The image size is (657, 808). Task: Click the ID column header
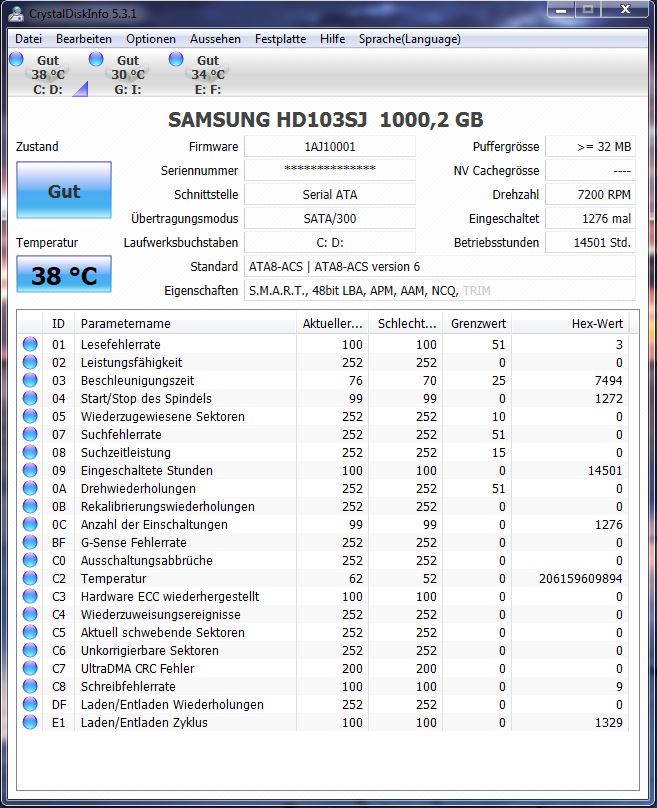[x=58, y=324]
